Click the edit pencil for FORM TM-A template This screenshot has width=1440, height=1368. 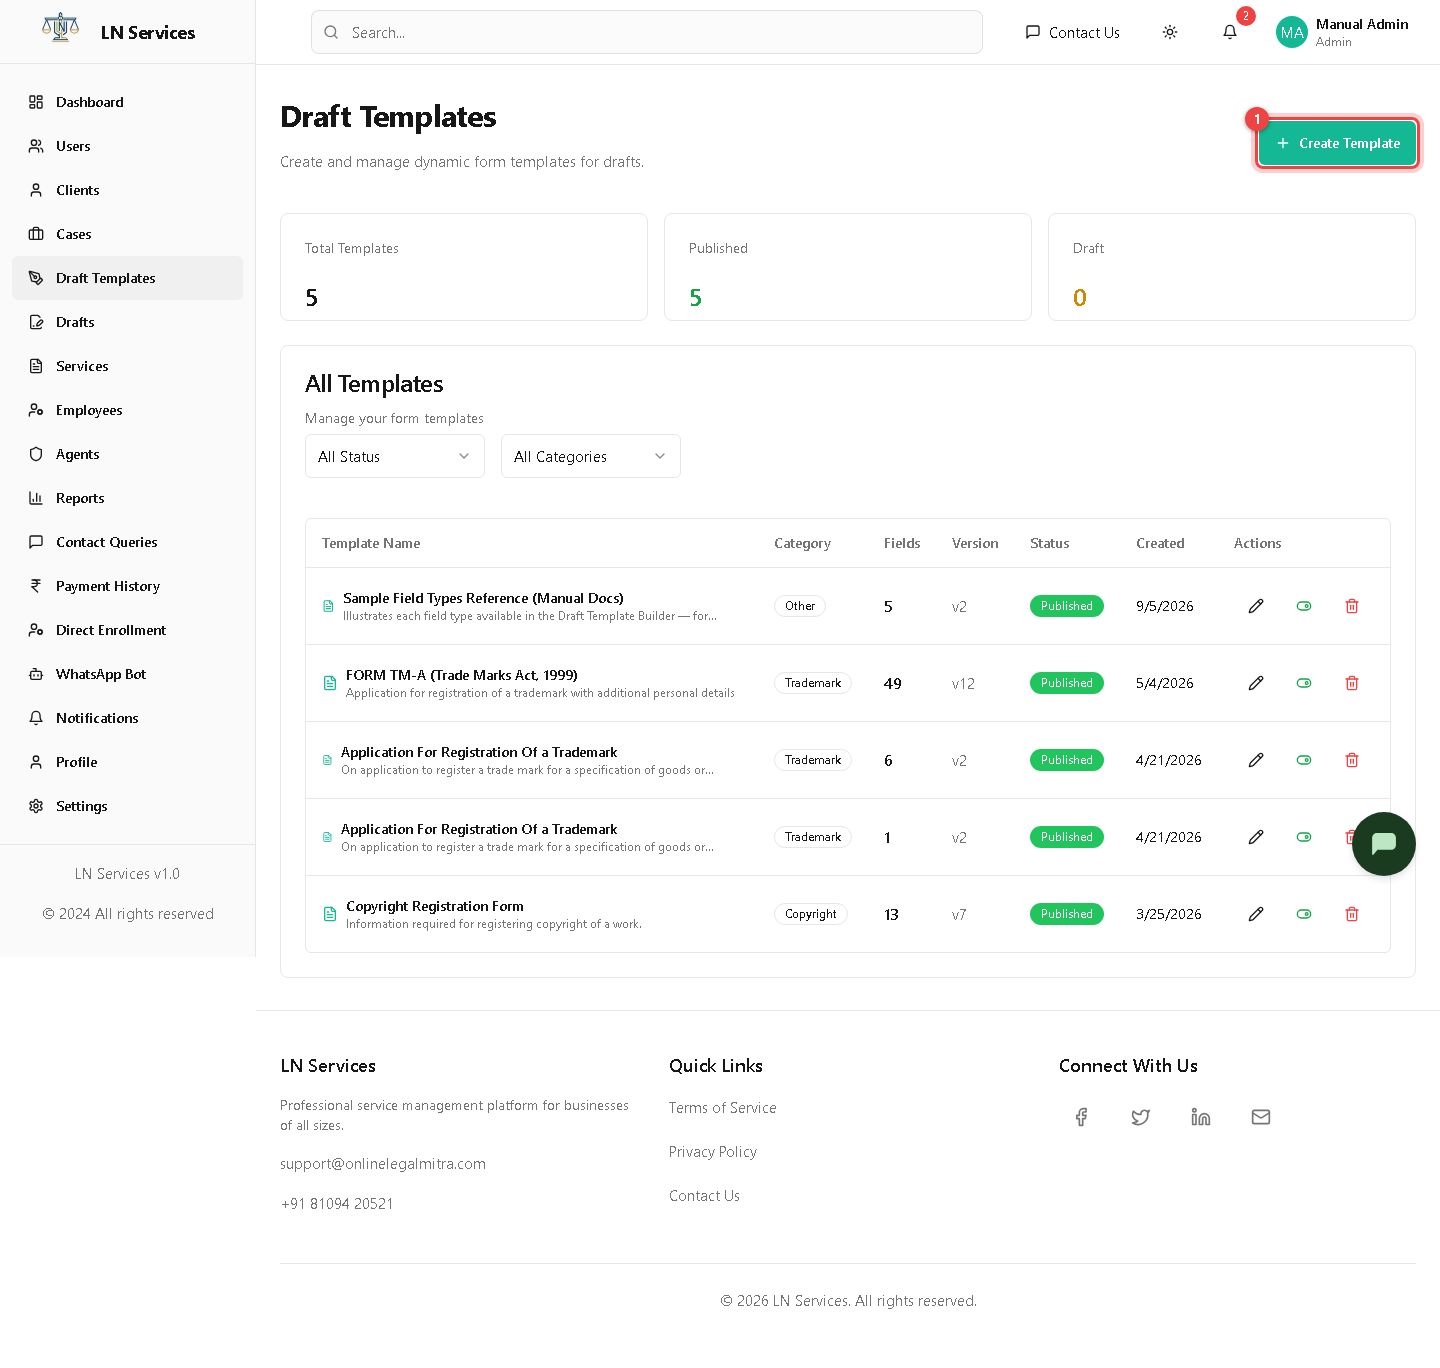point(1256,683)
